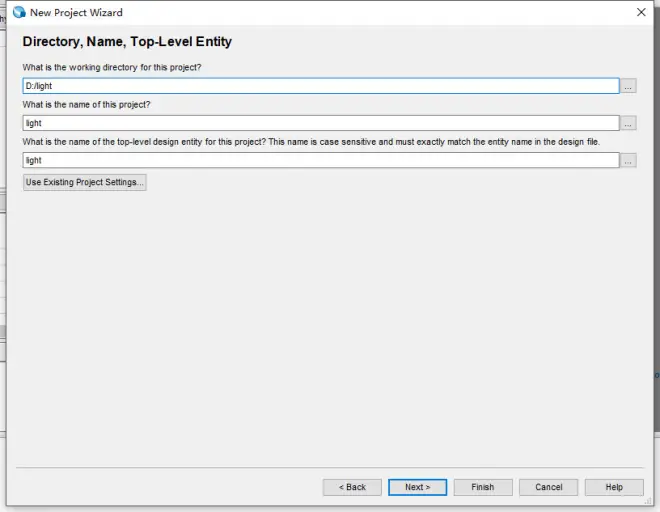
Task: Proceed with the Next > button
Action: [x=418, y=487]
